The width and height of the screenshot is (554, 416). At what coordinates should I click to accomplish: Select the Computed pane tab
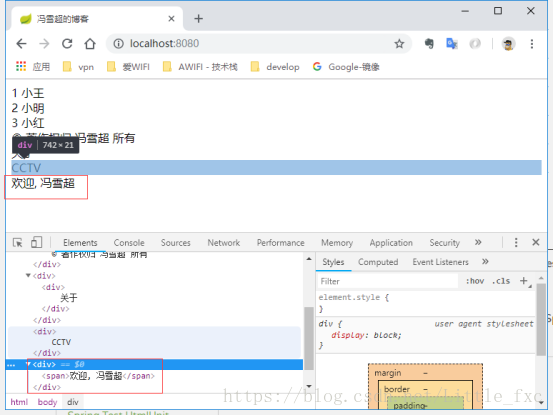(x=378, y=262)
